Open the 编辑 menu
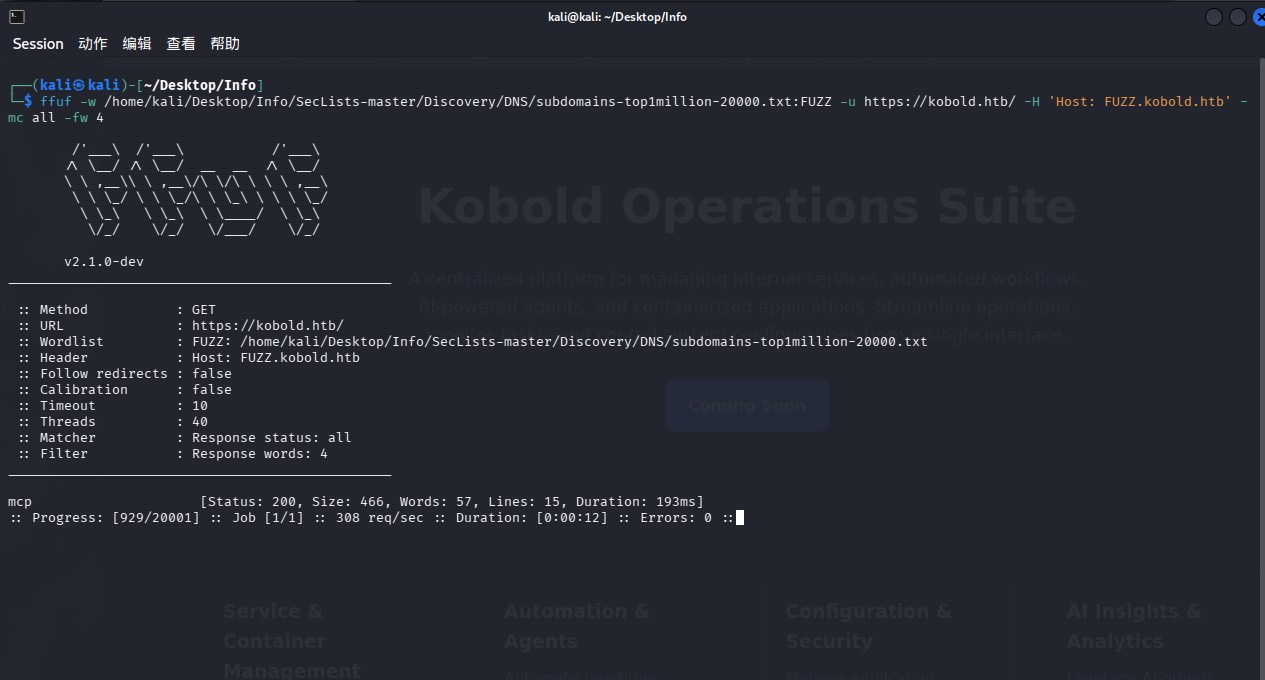 137,44
